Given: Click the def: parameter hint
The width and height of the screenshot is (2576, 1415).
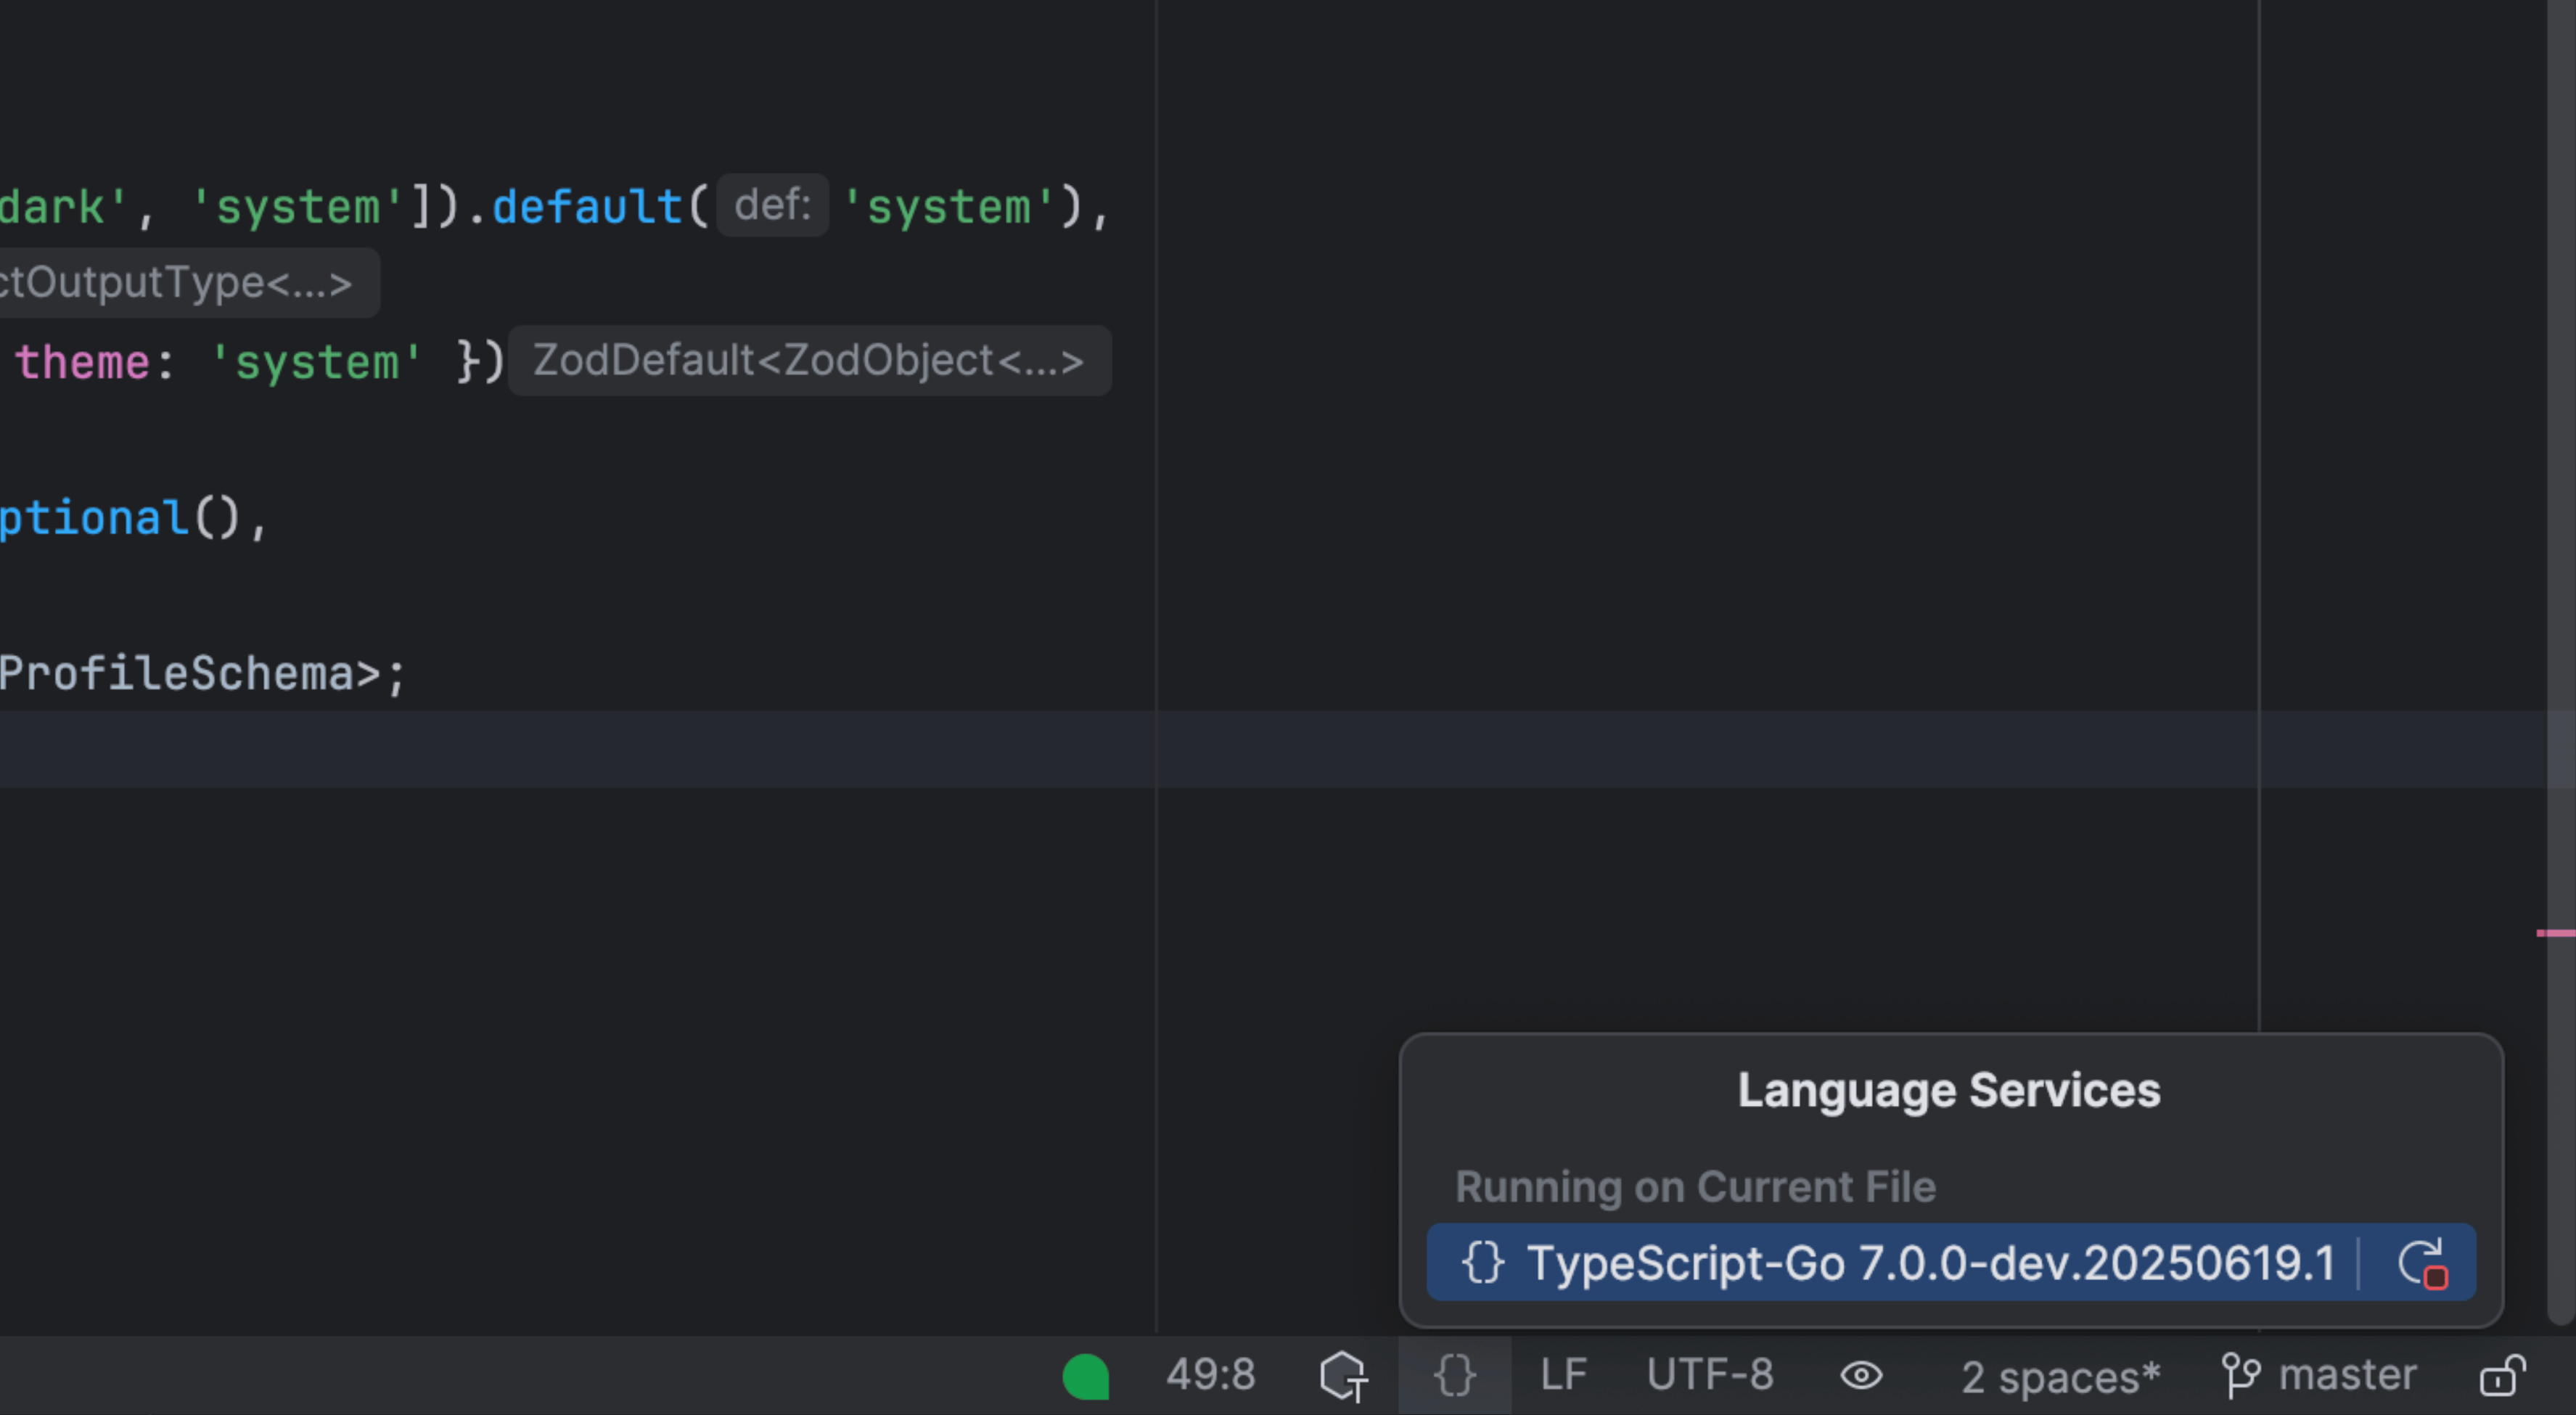Looking at the screenshot, I should coord(772,205).
